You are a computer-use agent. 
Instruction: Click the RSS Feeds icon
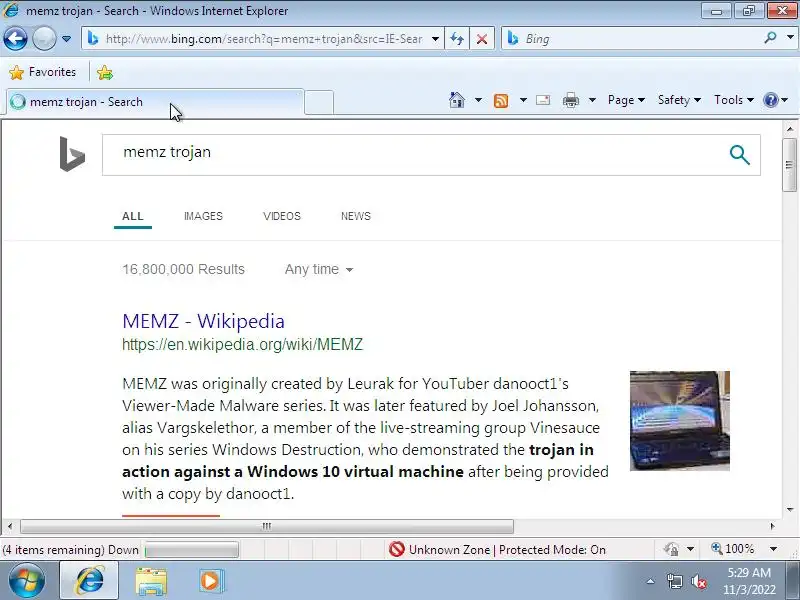(501, 101)
